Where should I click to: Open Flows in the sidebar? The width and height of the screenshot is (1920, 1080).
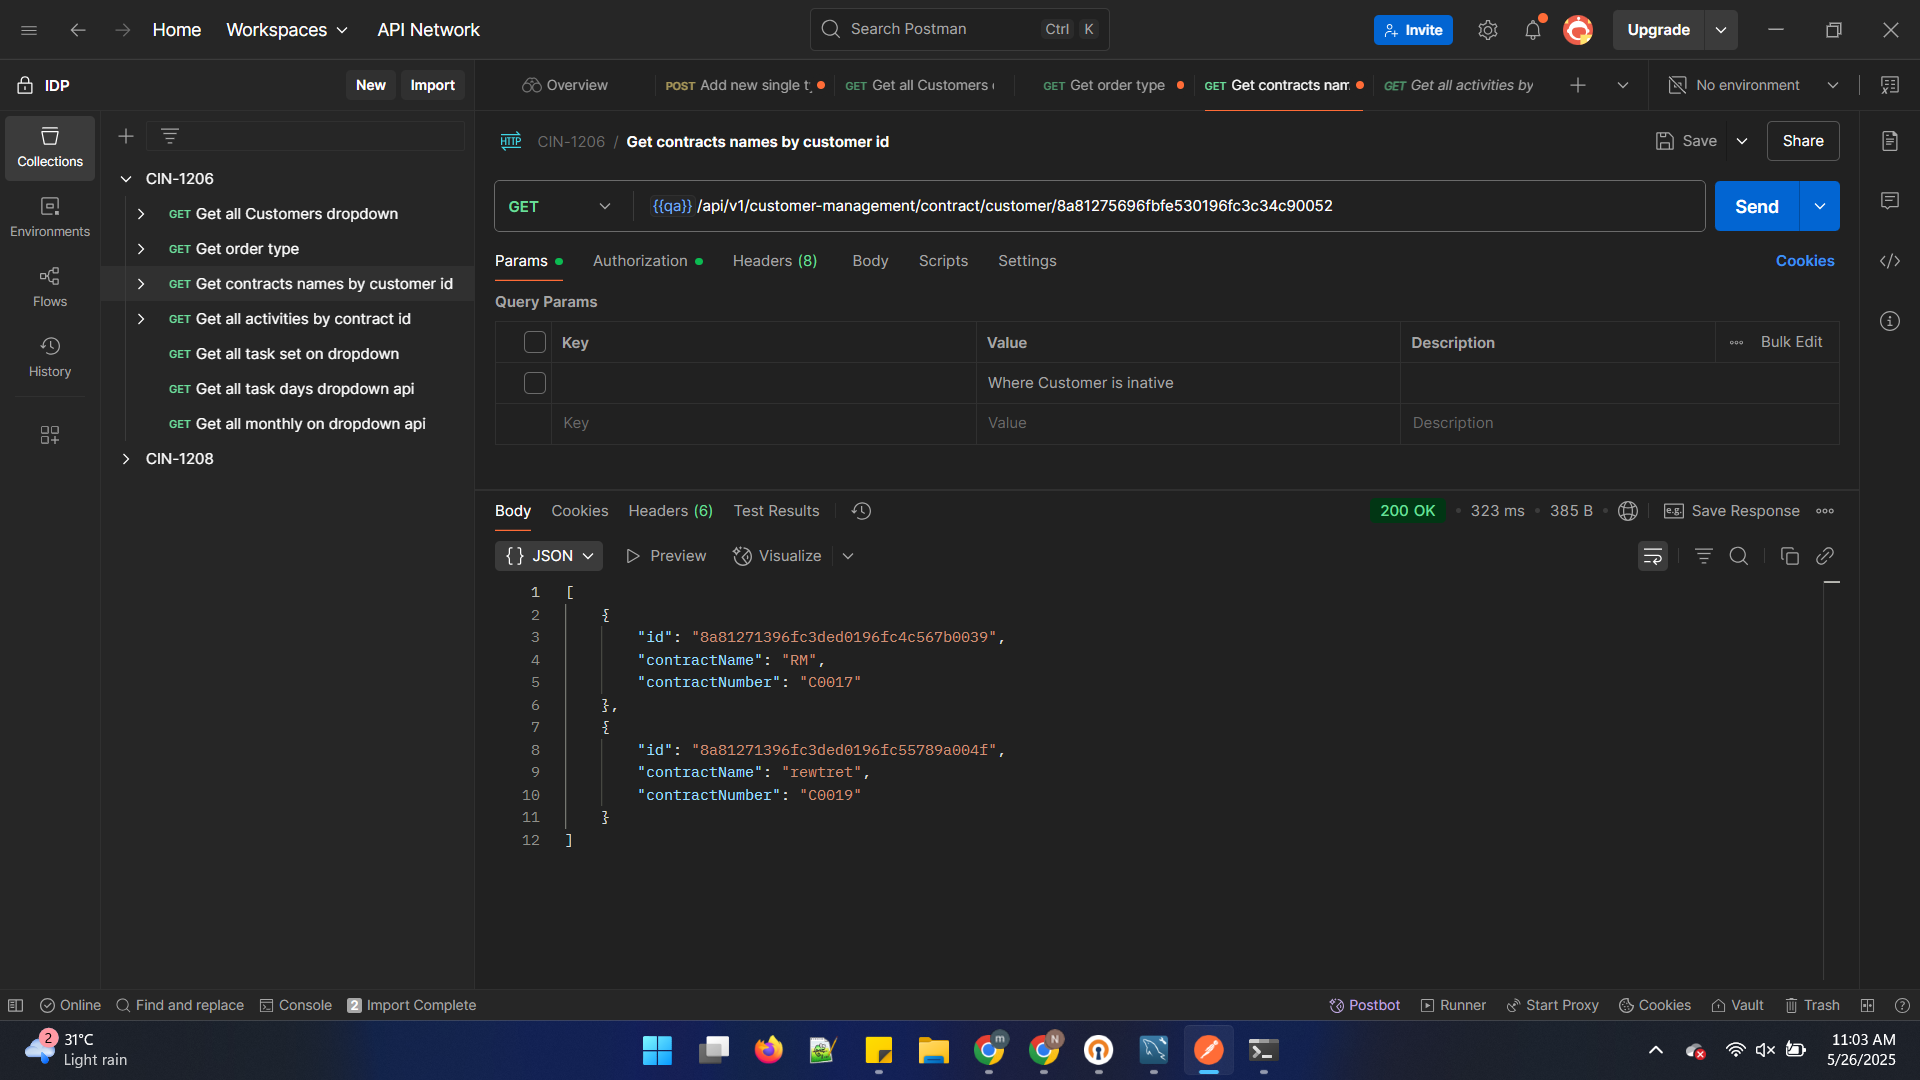50,287
